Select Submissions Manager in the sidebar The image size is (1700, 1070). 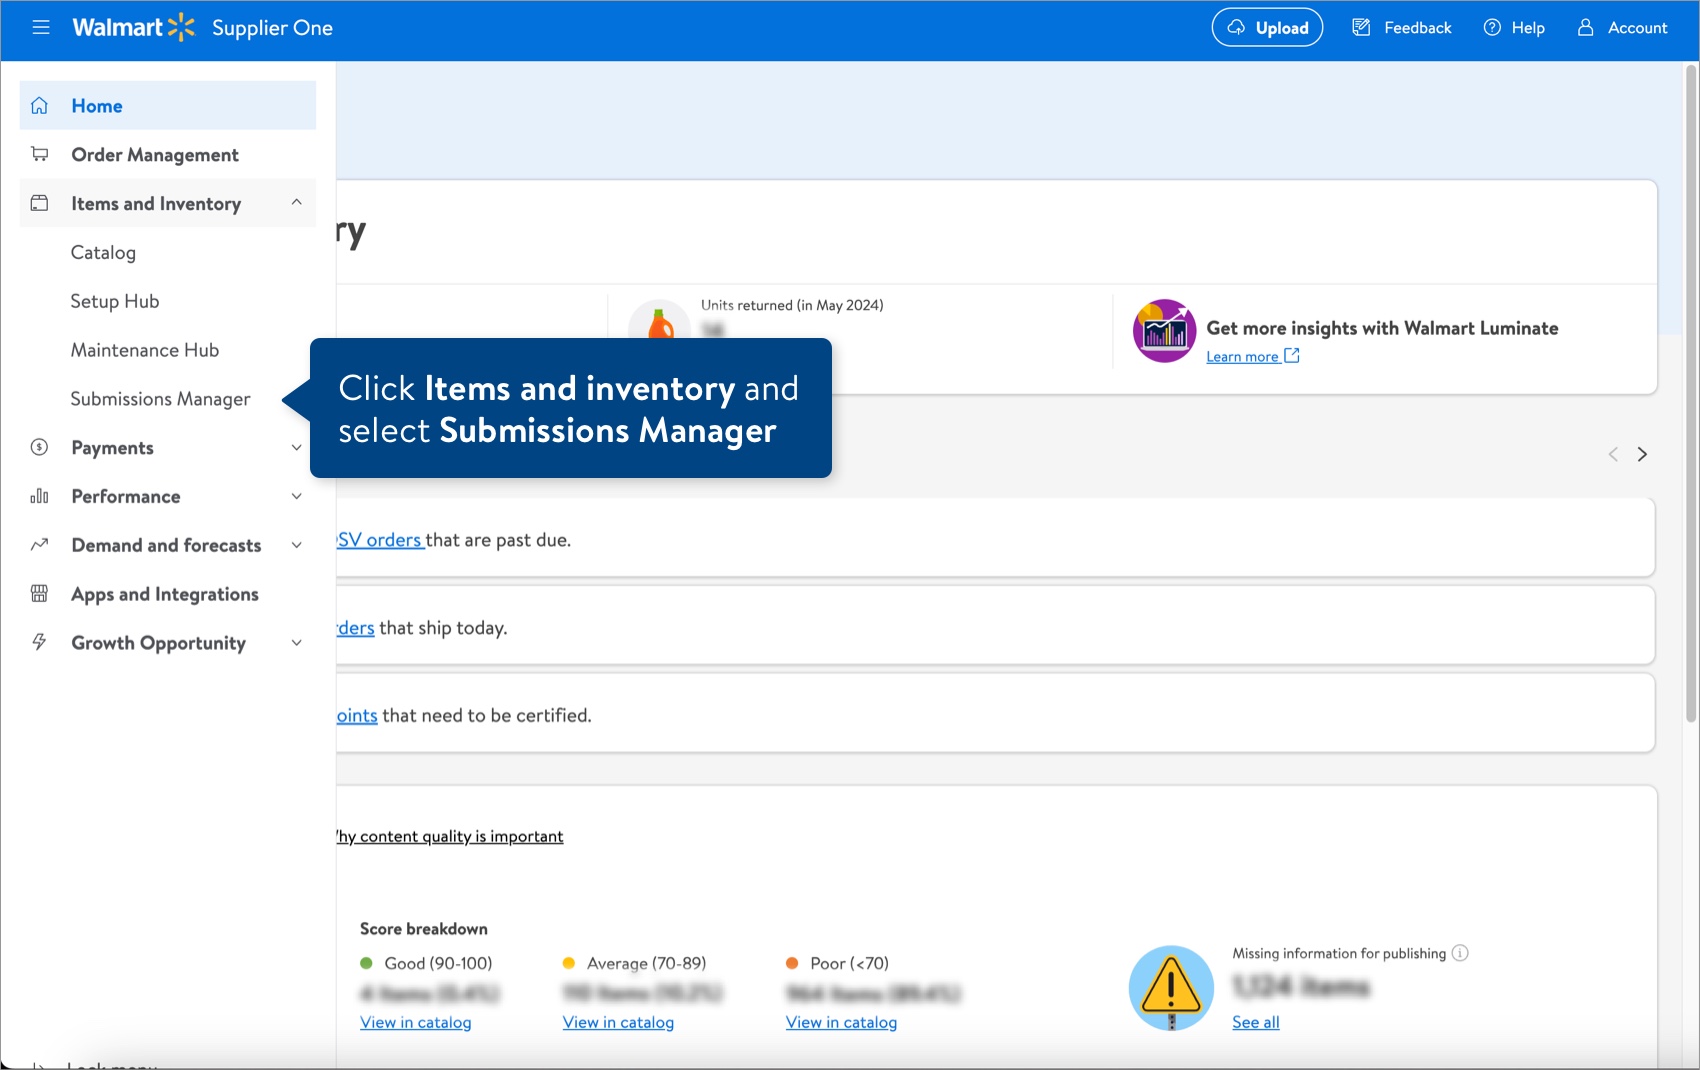point(160,398)
